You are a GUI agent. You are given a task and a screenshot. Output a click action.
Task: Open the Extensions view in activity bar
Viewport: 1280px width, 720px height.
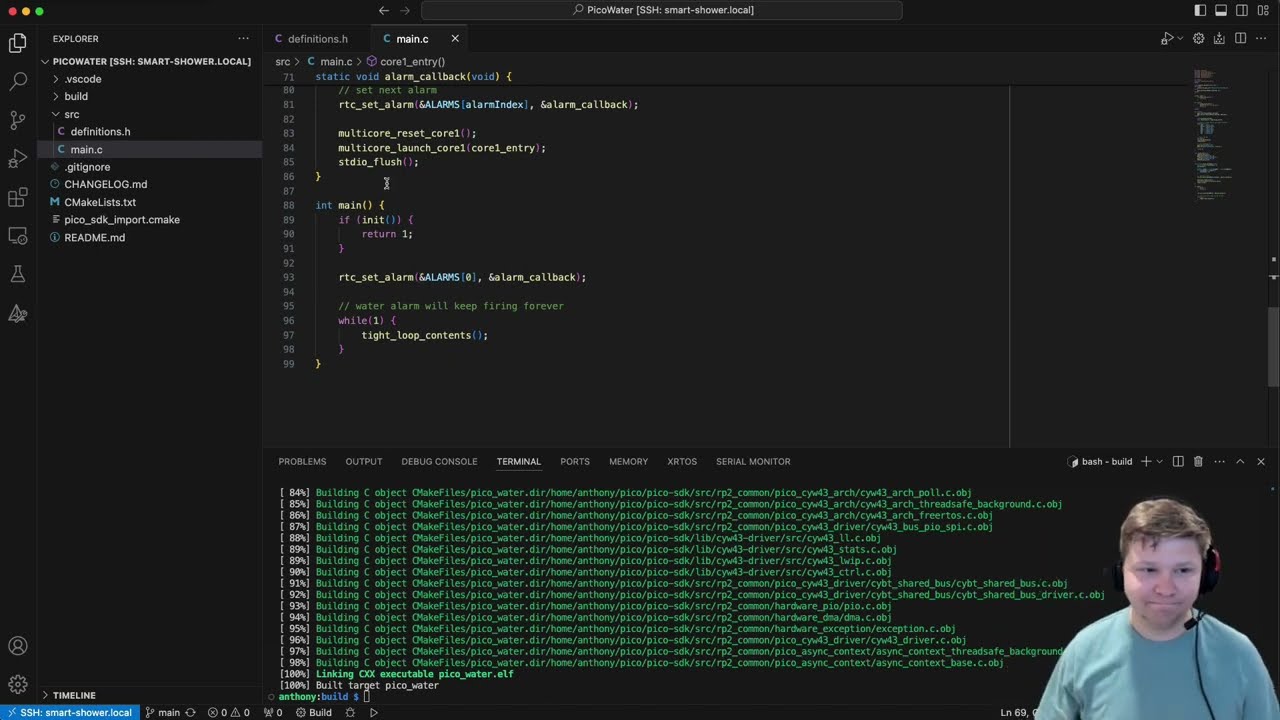pos(17,198)
